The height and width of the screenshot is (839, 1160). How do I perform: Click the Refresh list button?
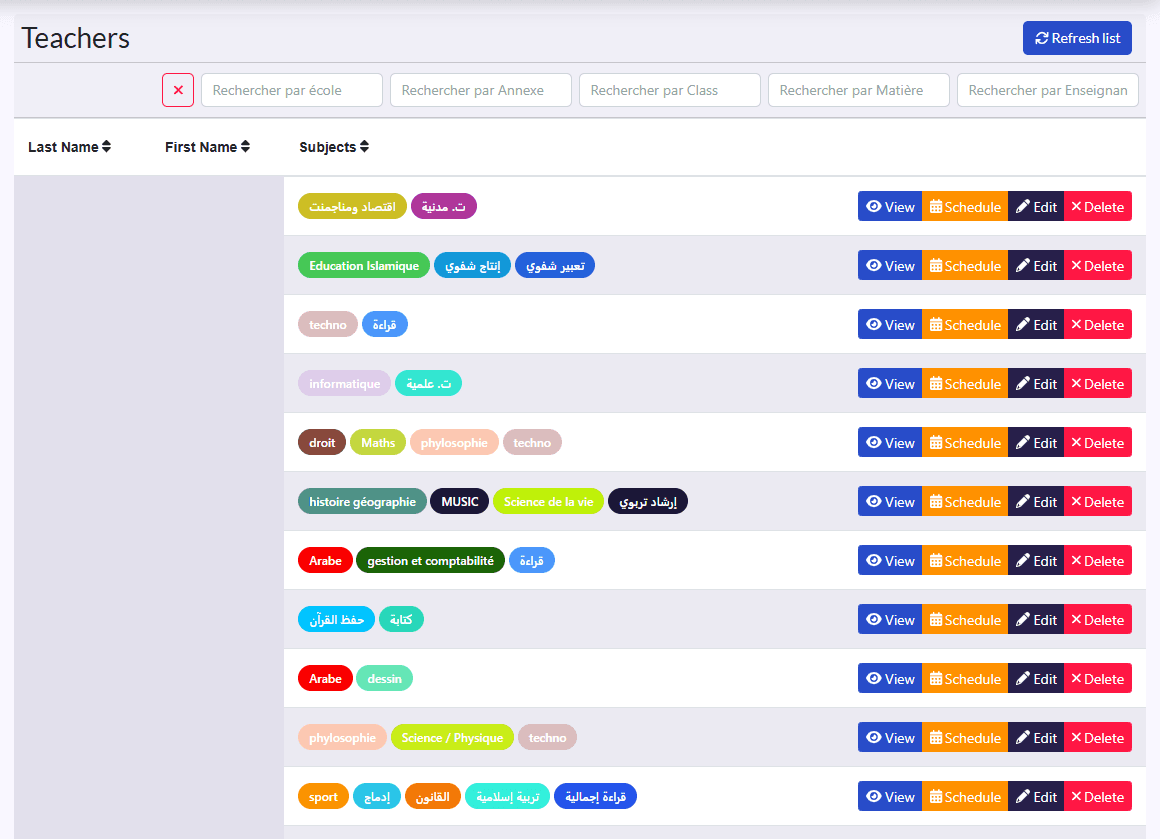tap(1077, 38)
